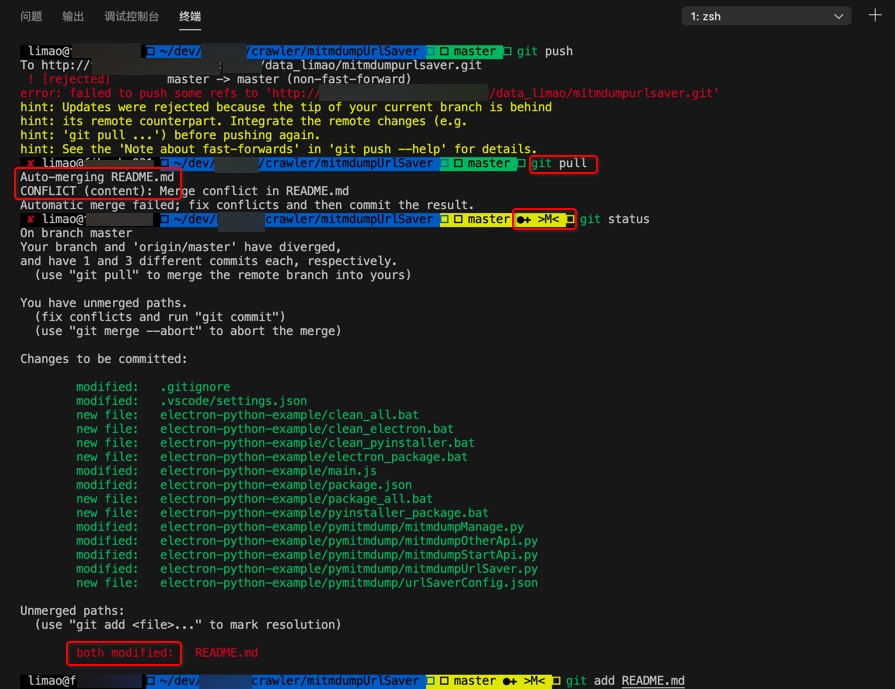This screenshot has width=895, height=689.
Task: Open the 问题 (Problems) panel tab
Action: point(31,17)
